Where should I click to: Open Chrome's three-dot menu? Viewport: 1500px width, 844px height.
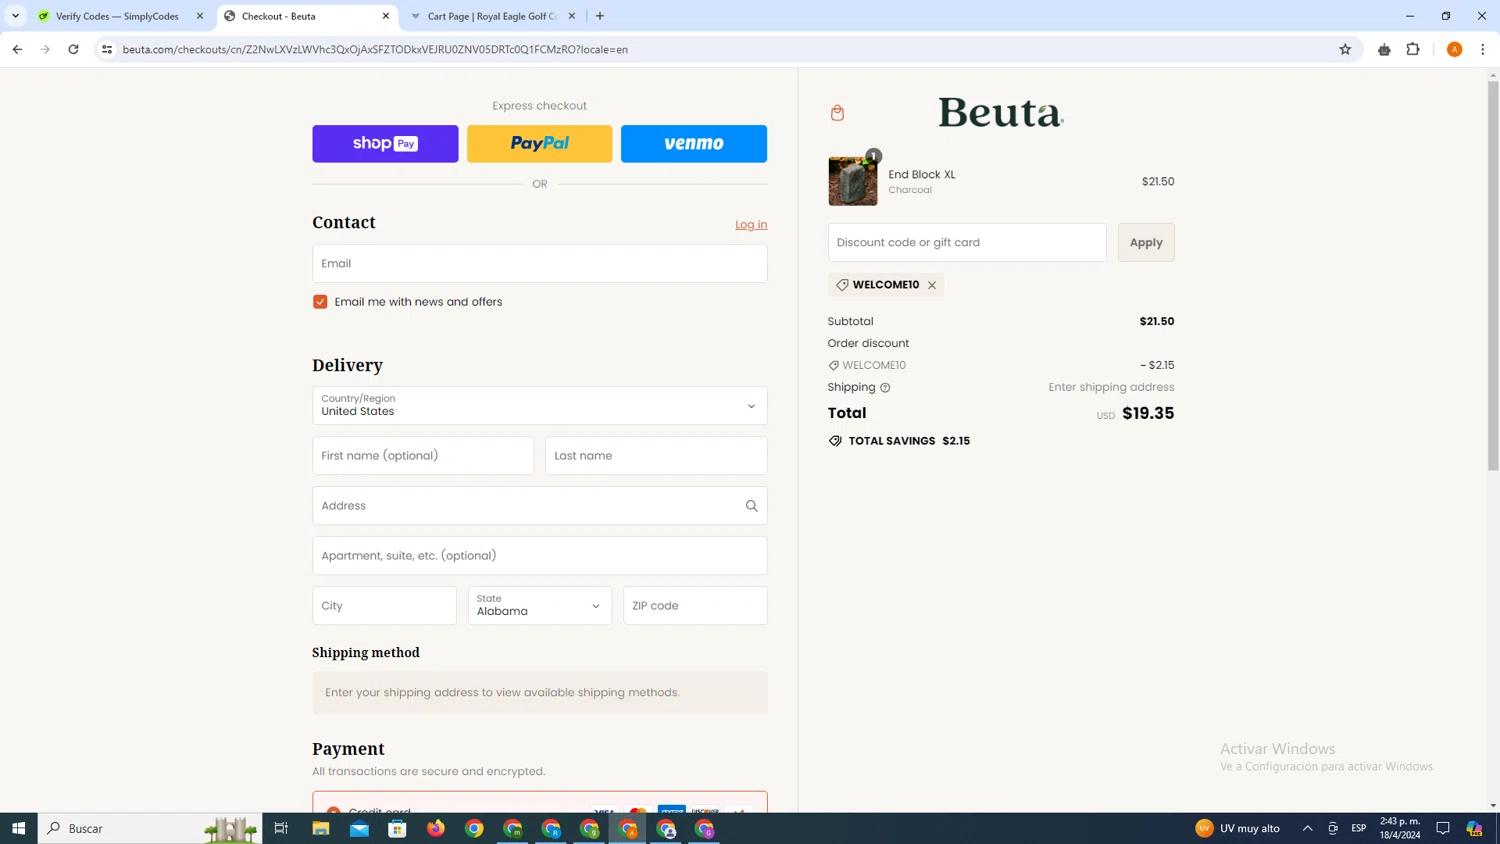click(x=1483, y=49)
